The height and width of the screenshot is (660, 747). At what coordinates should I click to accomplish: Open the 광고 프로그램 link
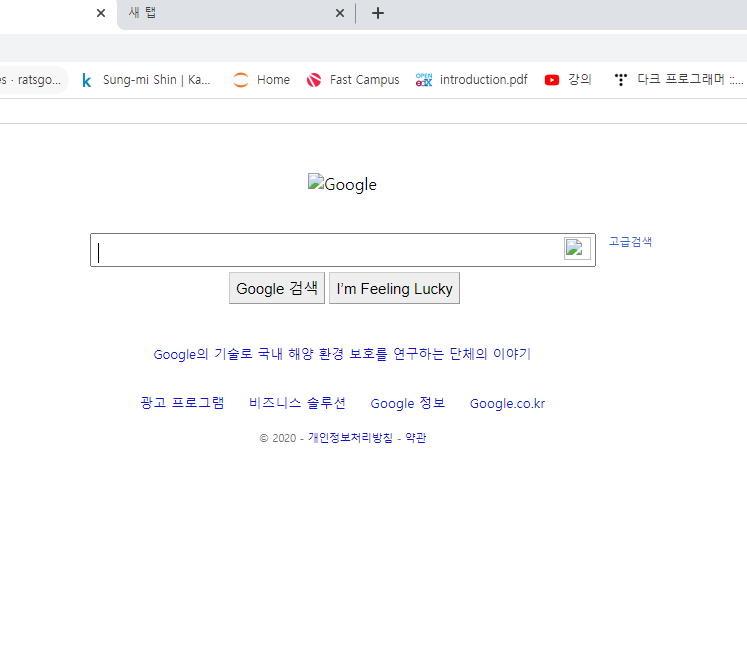tap(182, 403)
